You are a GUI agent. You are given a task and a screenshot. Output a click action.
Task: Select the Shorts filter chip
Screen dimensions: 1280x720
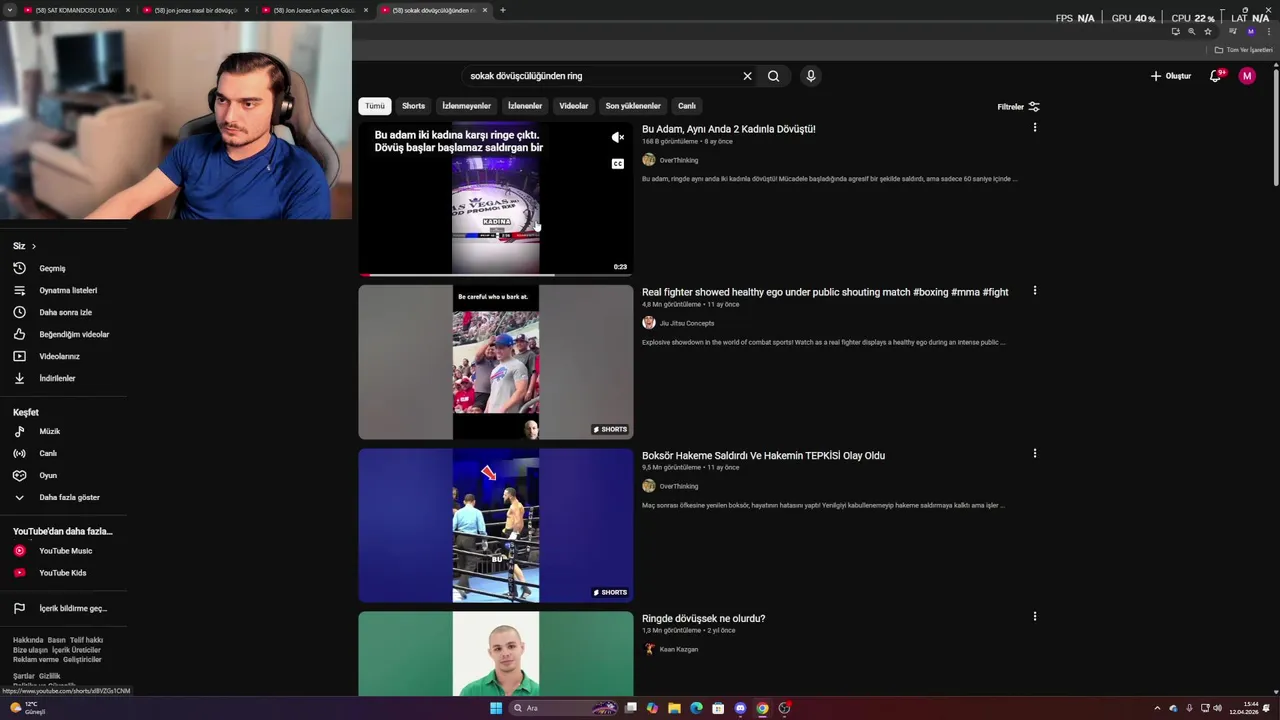coord(413,106)
